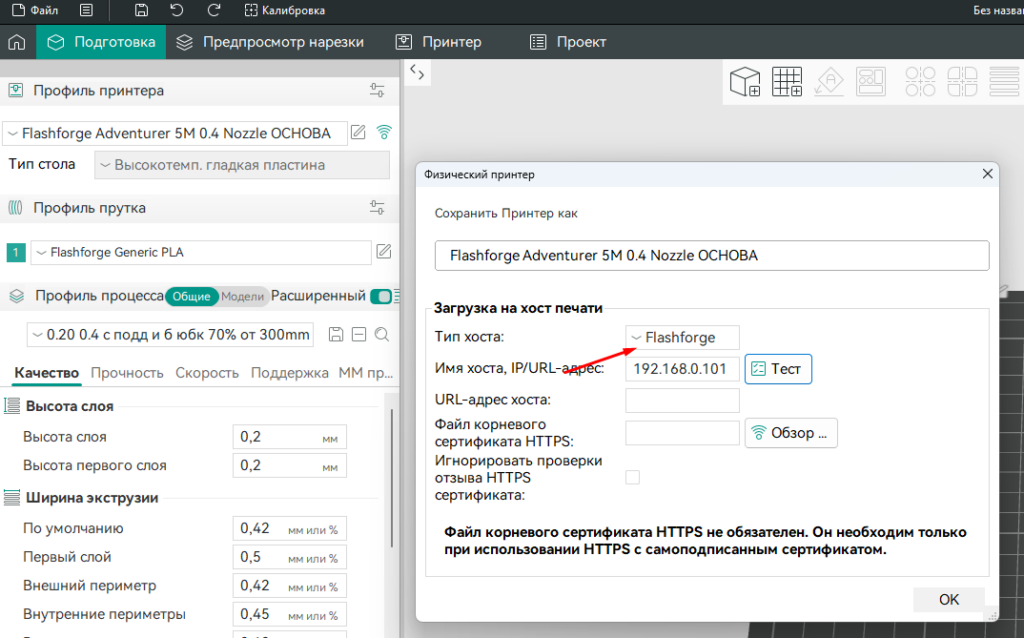Switch to the Подготовка tab
The width and height of the screenshot is (1024, 638).
click(x=101, y=42)
